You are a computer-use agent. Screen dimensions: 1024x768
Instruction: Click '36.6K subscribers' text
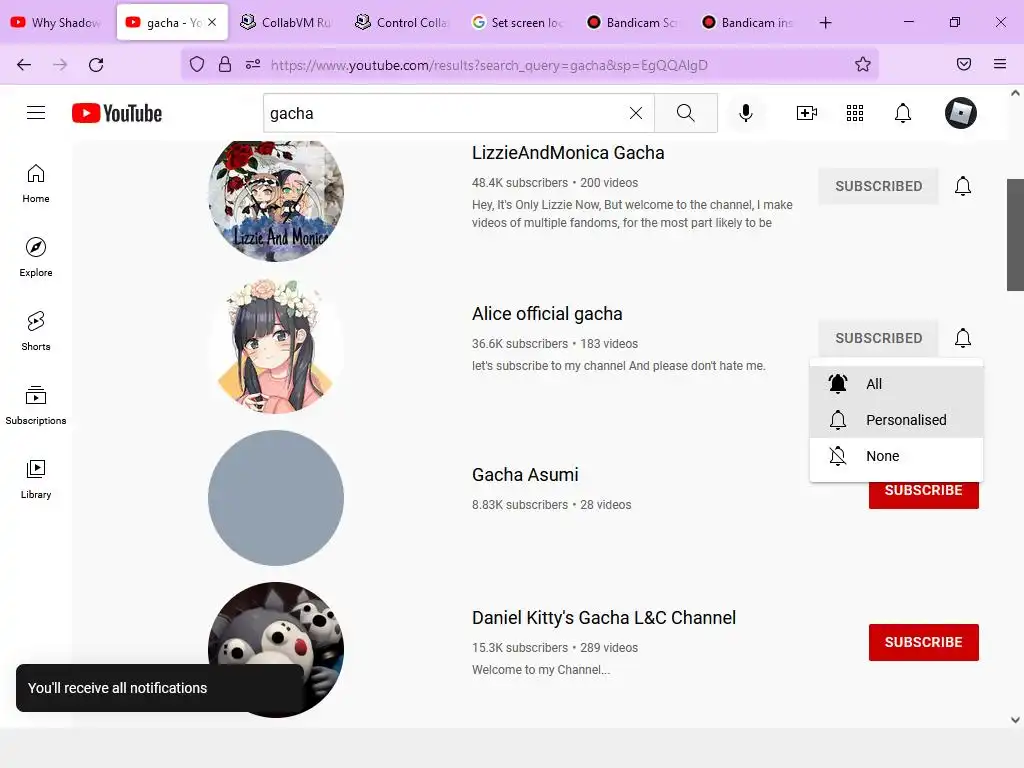click(x=520, y=344)
